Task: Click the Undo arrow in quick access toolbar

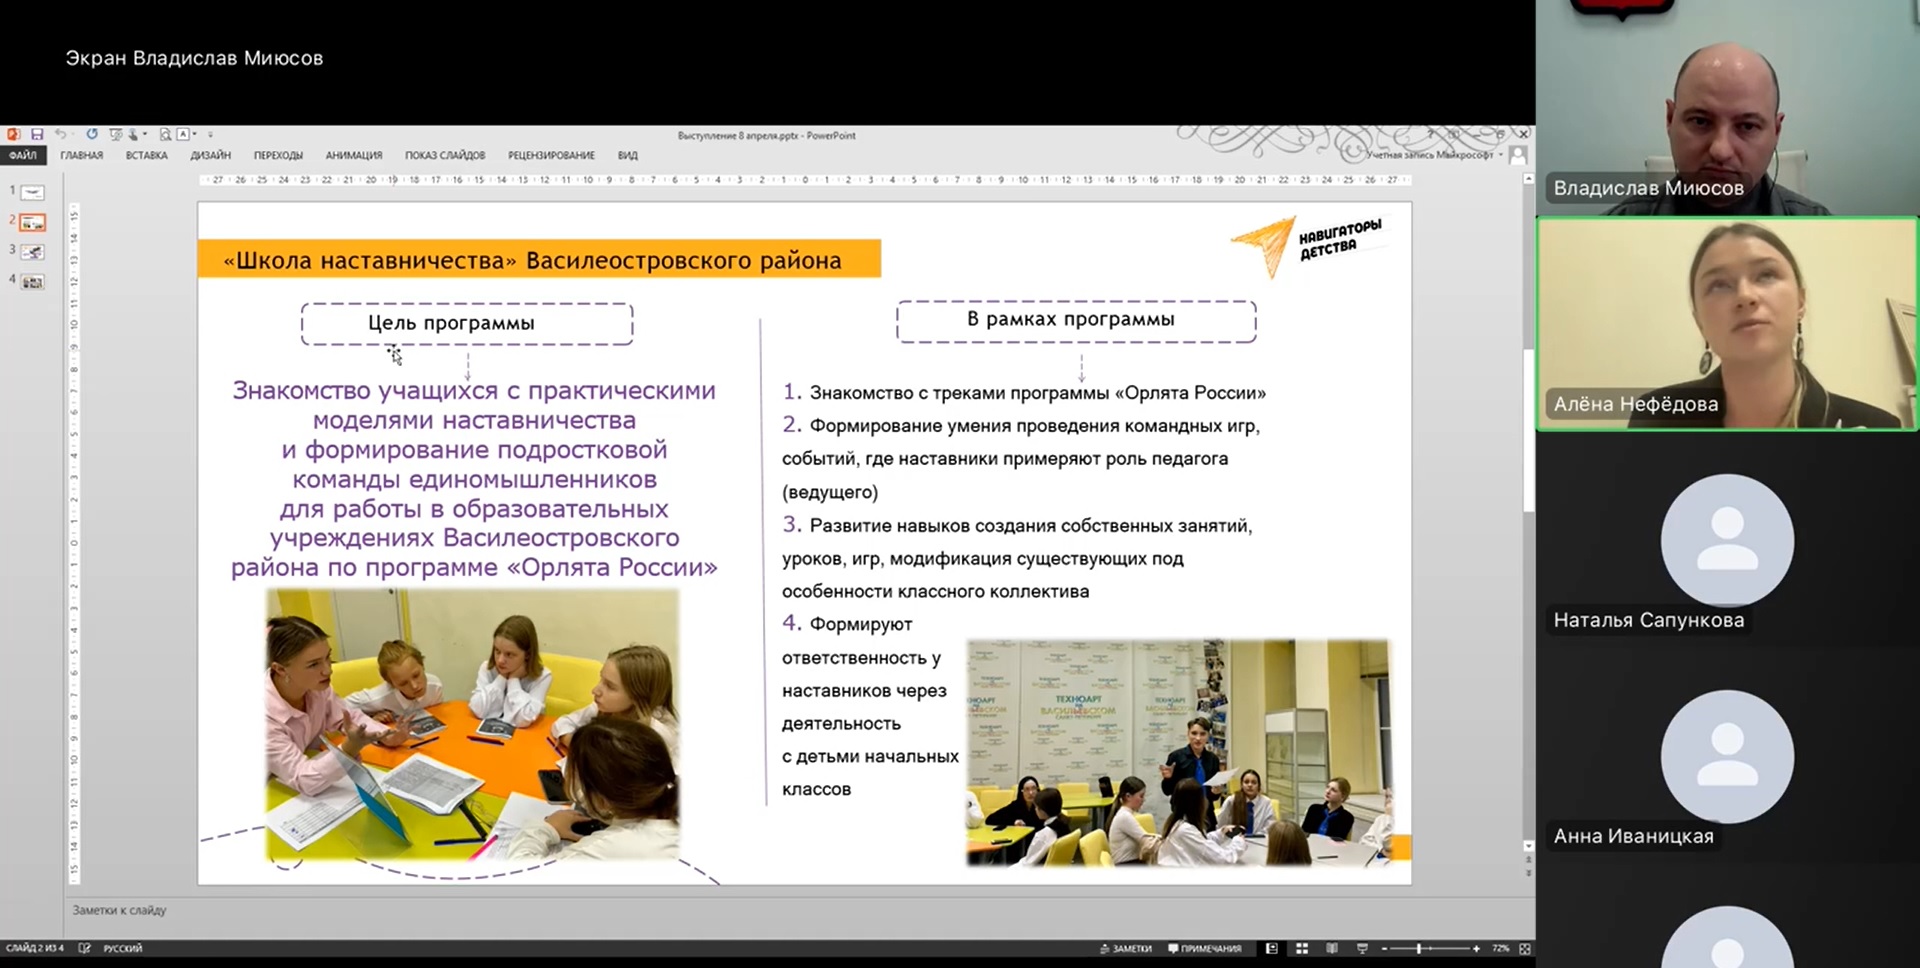Action: tap(60, 134)
